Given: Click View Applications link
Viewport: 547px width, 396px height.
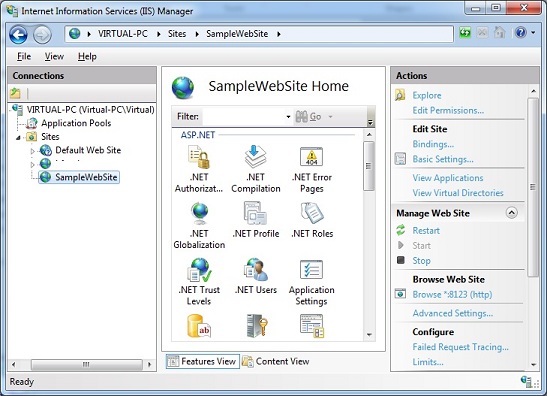Looking at the screenshot, I should (x=448, y=178).
